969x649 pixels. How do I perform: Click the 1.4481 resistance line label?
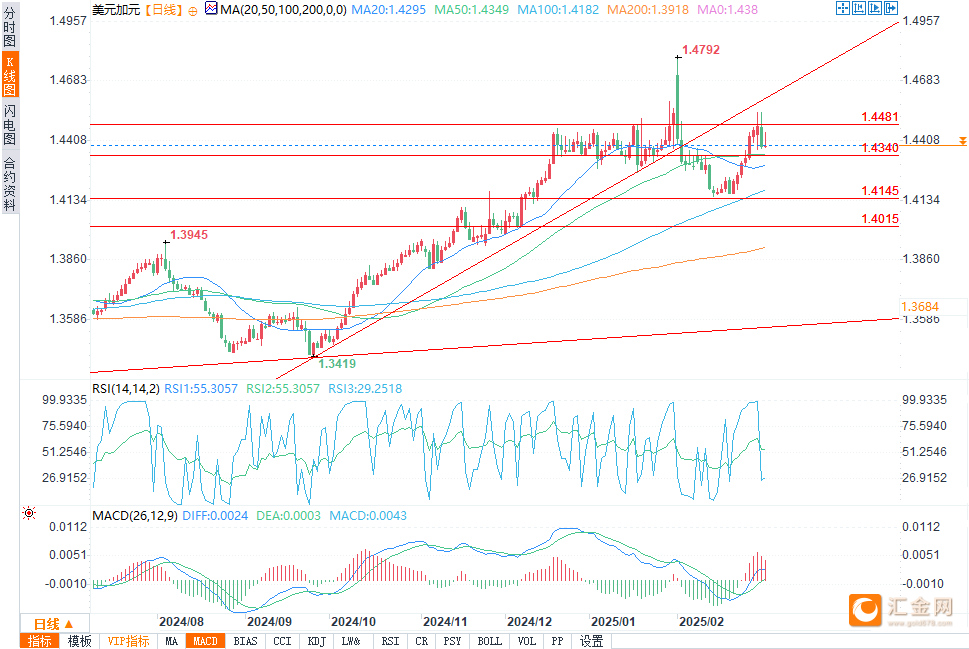point(880,117)
